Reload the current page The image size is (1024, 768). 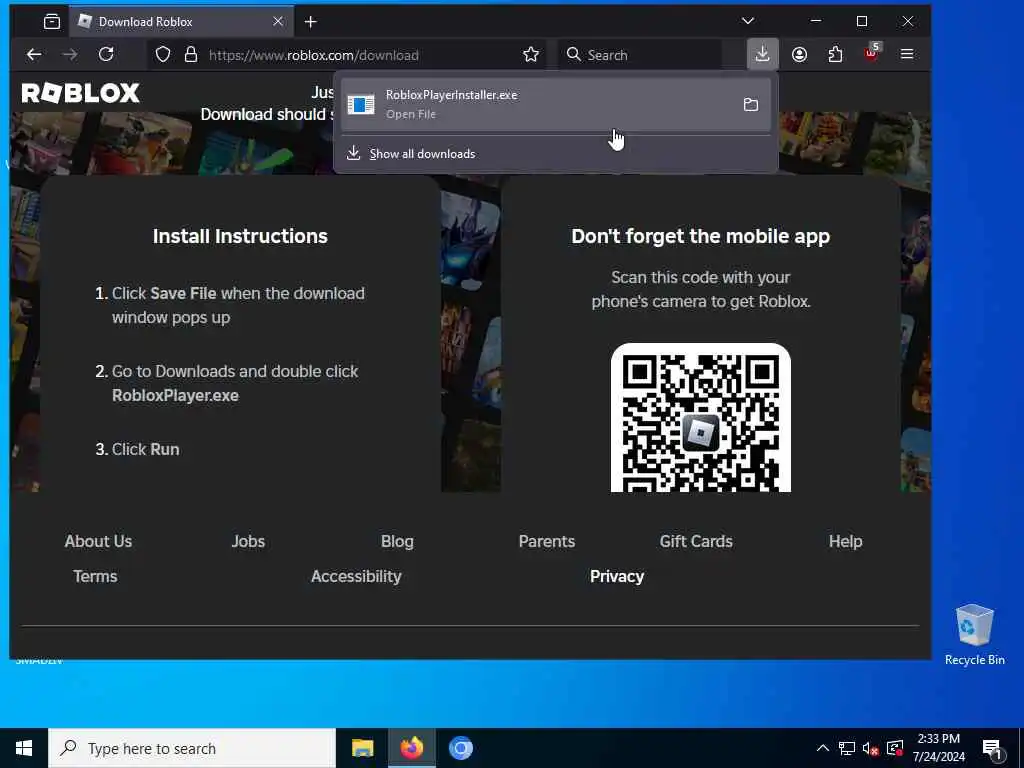pos(106,54)
